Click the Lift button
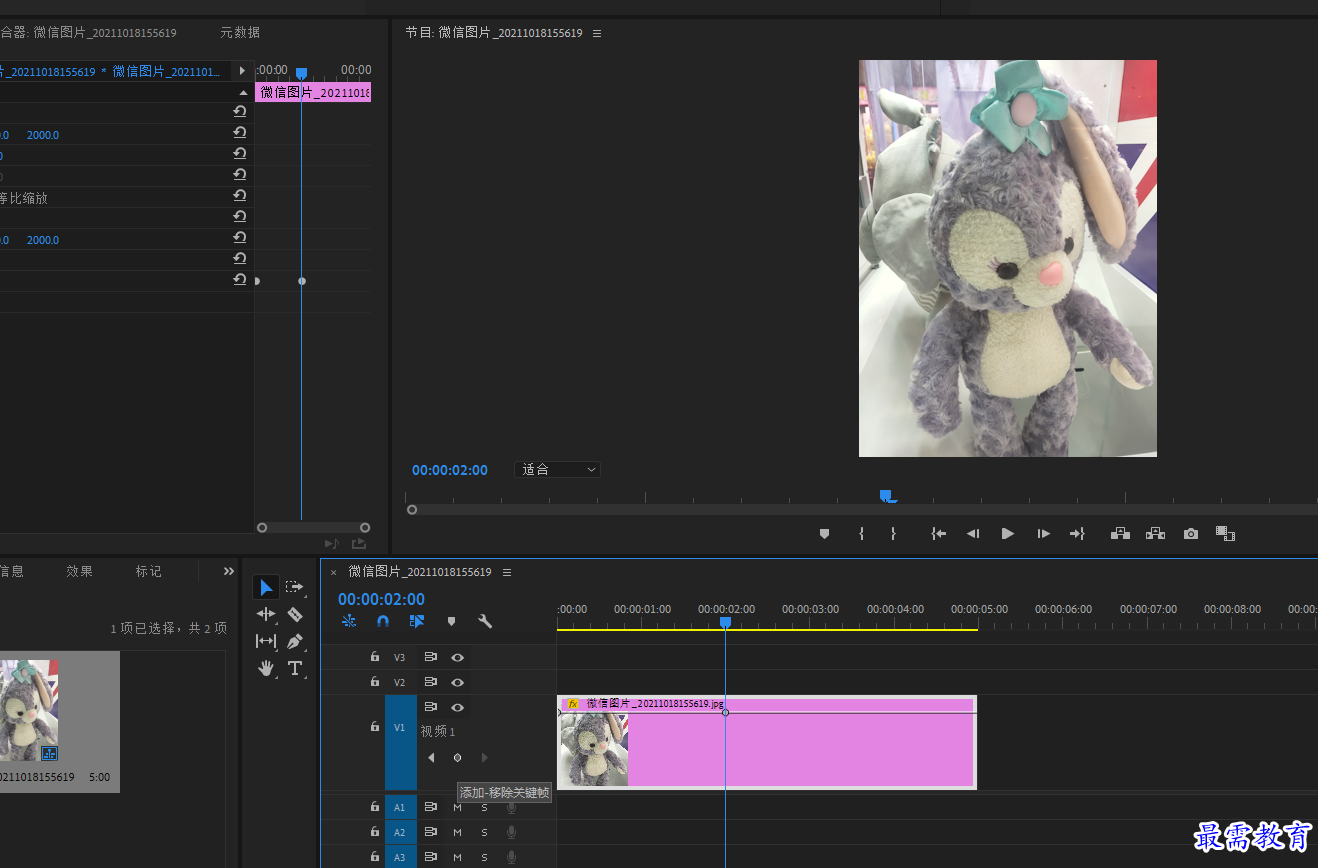This screenshot has height=868, width=1318. pos(1120,534)
